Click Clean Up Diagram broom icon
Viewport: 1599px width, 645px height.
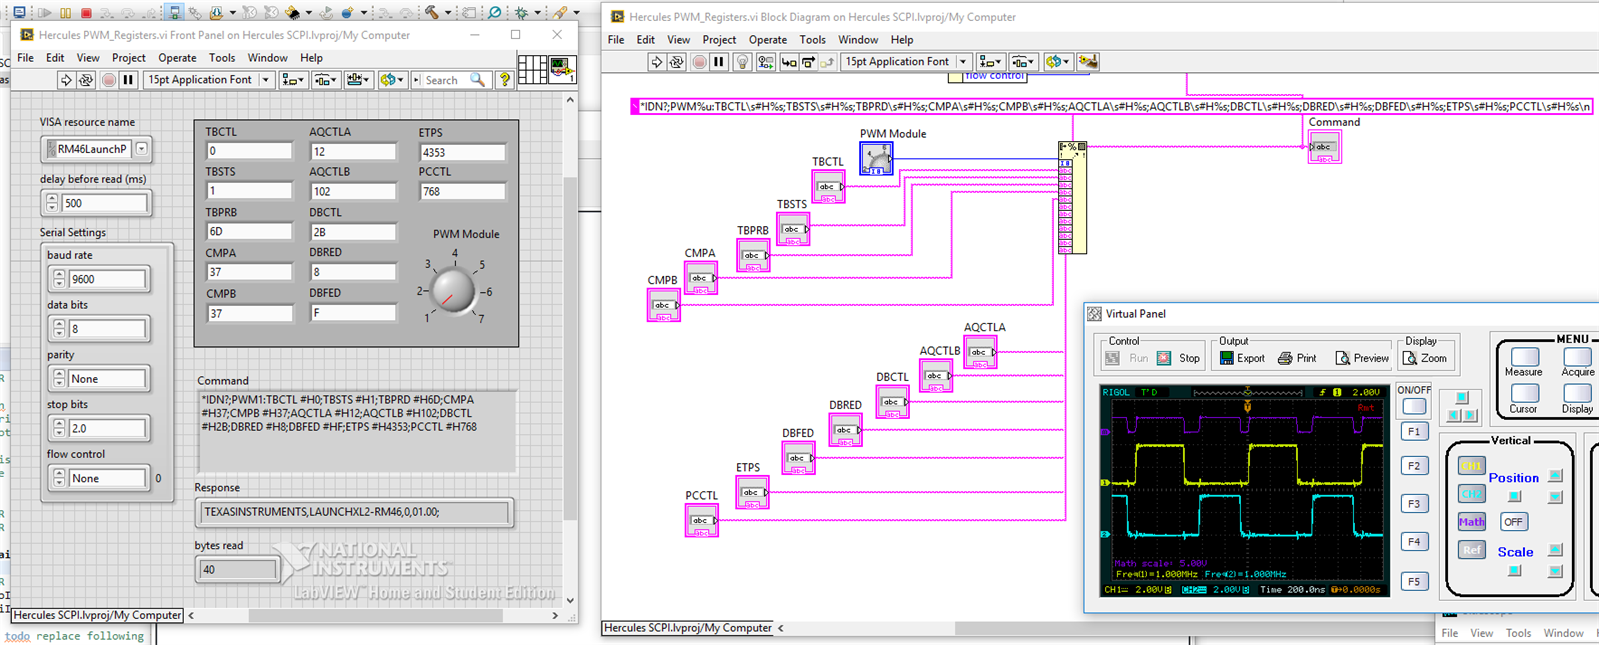(x=1087, y=62)
